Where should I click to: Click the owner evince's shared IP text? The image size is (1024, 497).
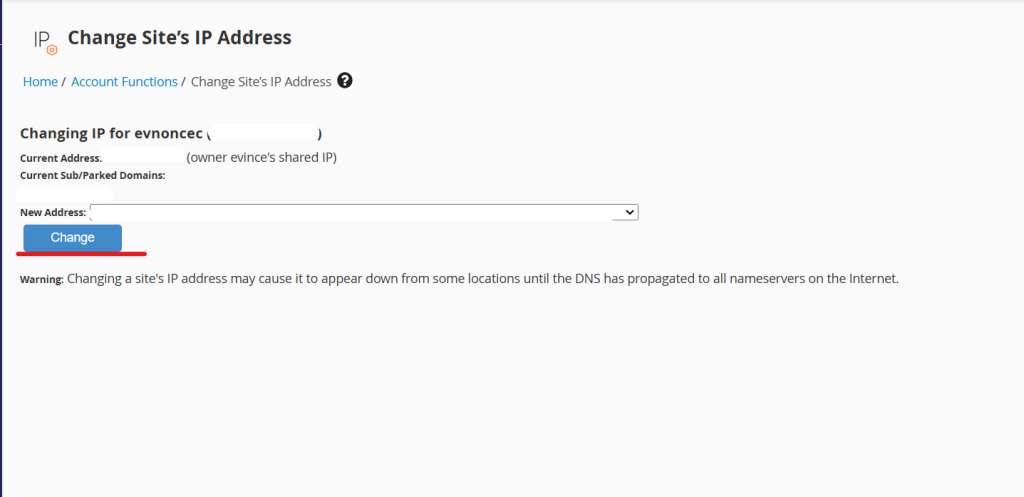pos(262,158)
